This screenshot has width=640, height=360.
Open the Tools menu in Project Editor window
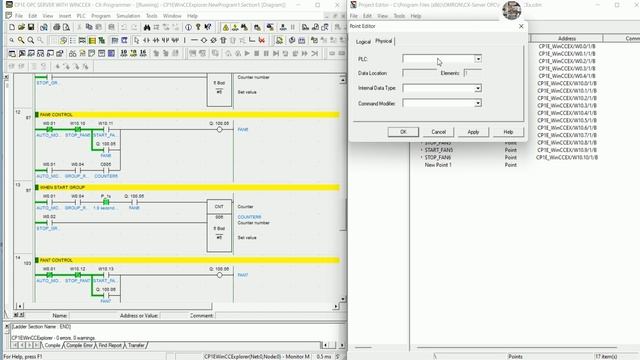(399, 16)
